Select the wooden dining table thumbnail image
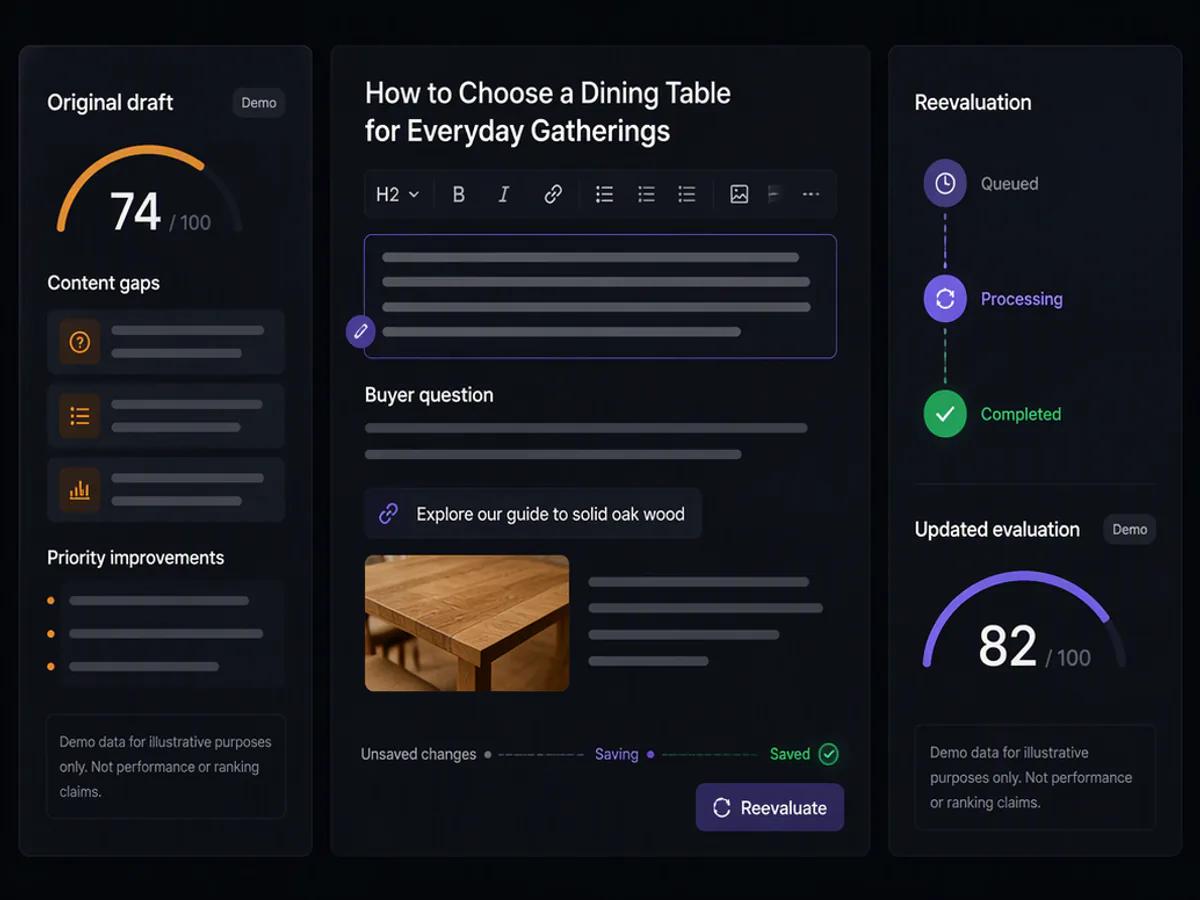This screenshot has height=900, width=1200. point(467,623)
